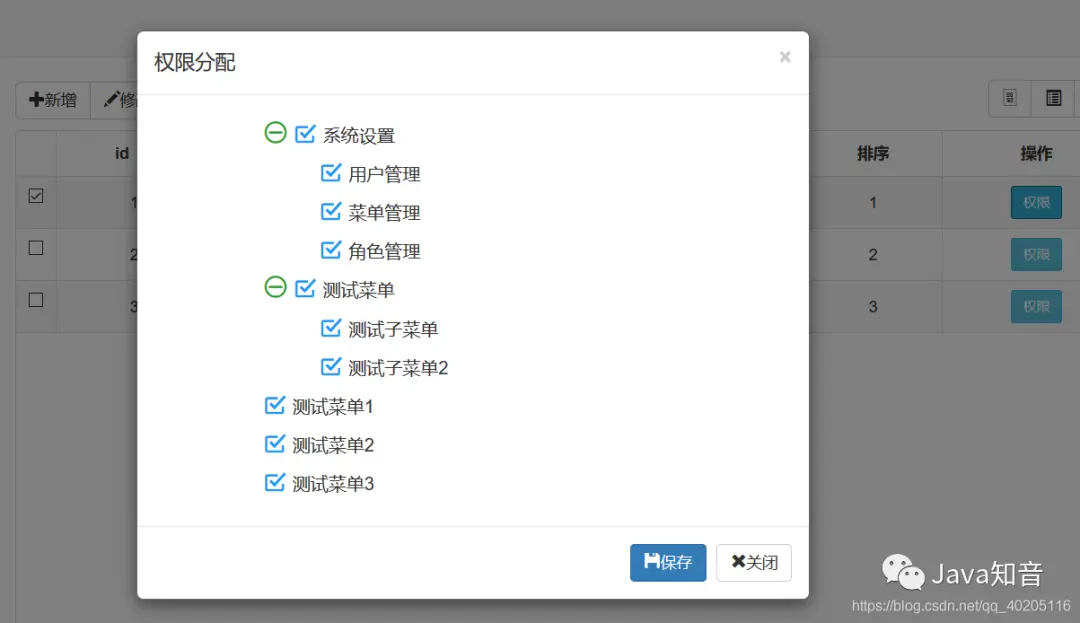
Task: Switch to the card view icon
Action: coord(1010,98)
